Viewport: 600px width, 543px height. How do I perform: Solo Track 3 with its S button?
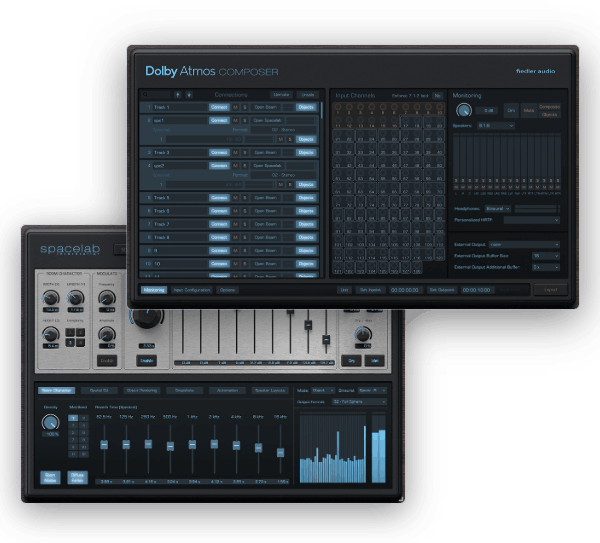245,152
